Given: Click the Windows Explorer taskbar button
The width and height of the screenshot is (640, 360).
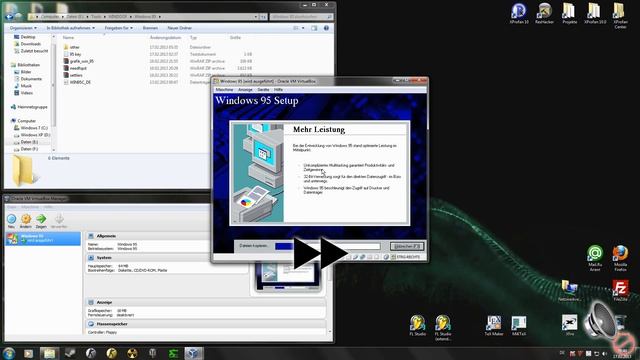Looking at the screenshot, I should 49,353.
